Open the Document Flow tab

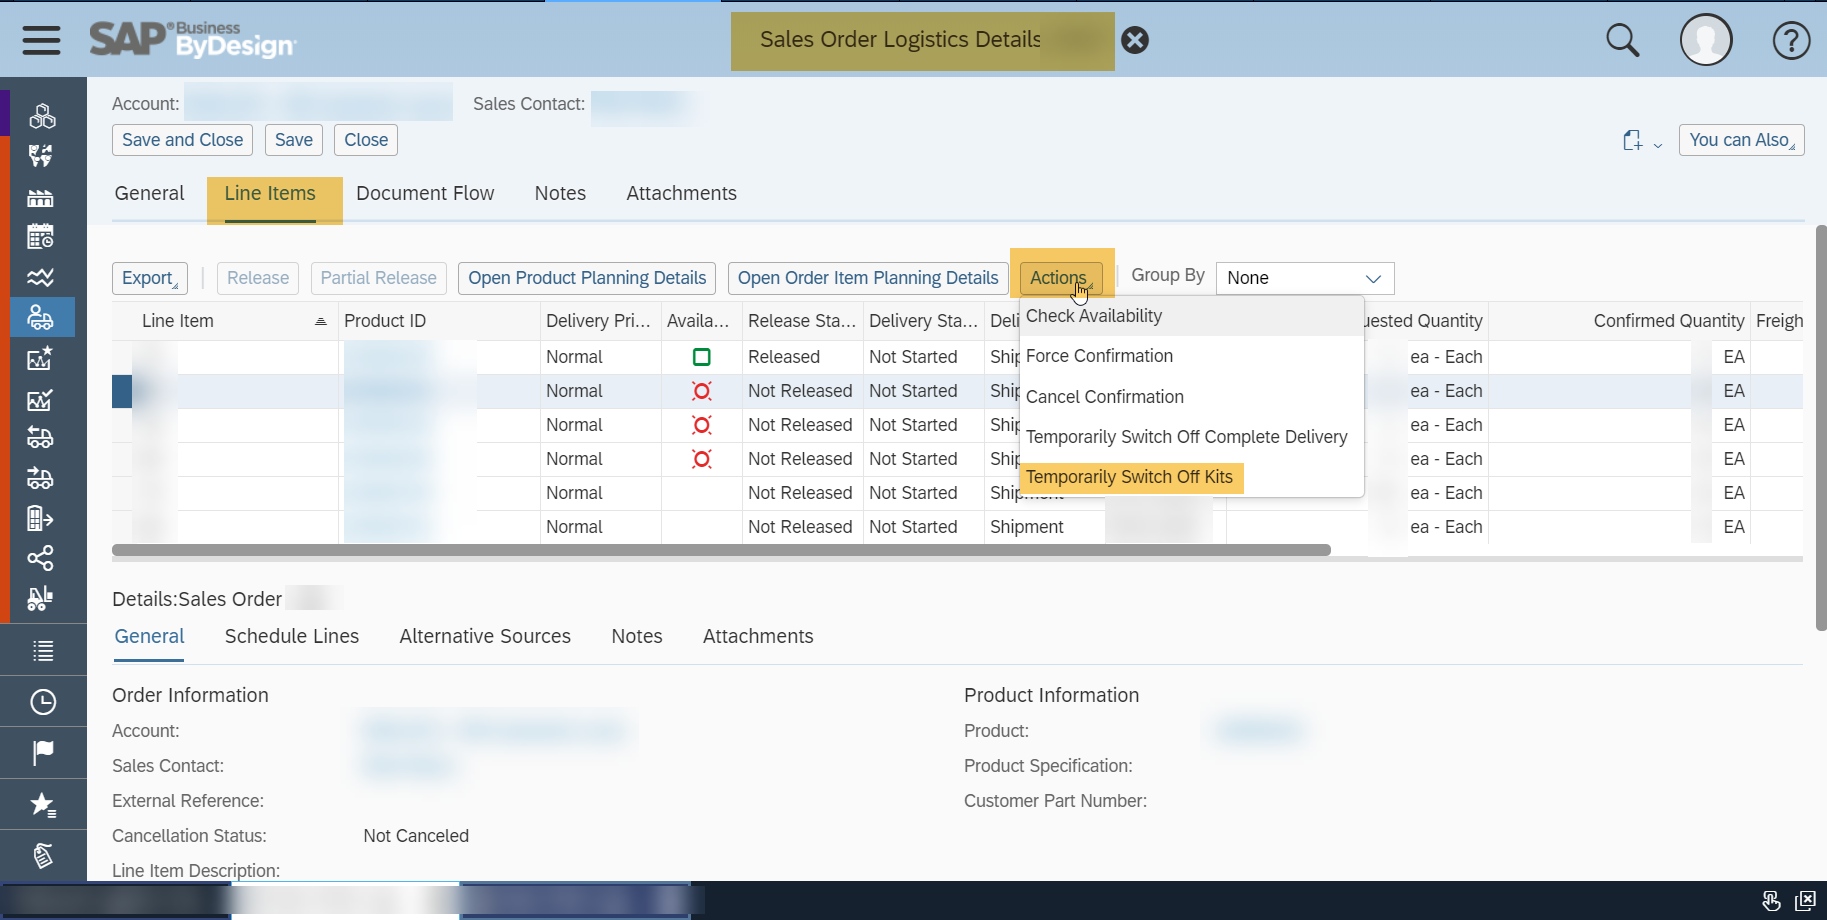click(x=425, y=193)
